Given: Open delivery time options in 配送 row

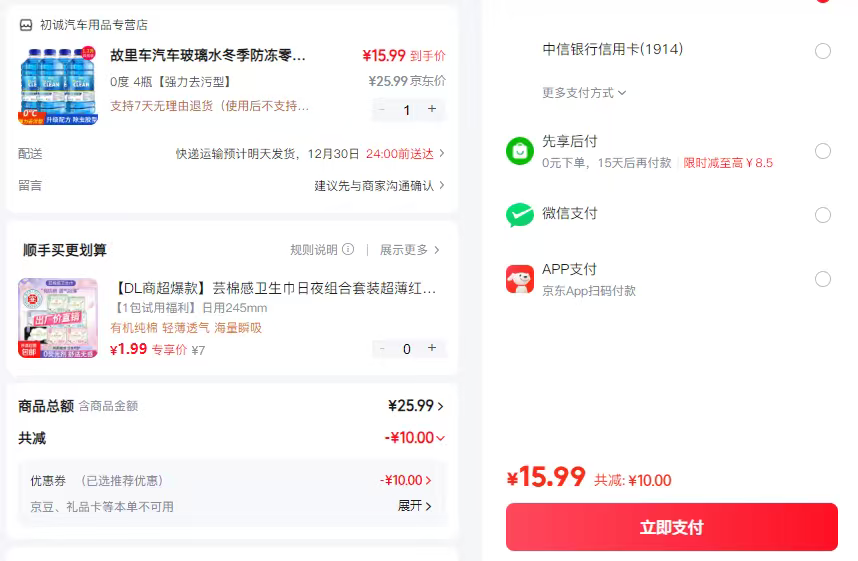Looking at the screenshot, I should (x=441, y=154).
